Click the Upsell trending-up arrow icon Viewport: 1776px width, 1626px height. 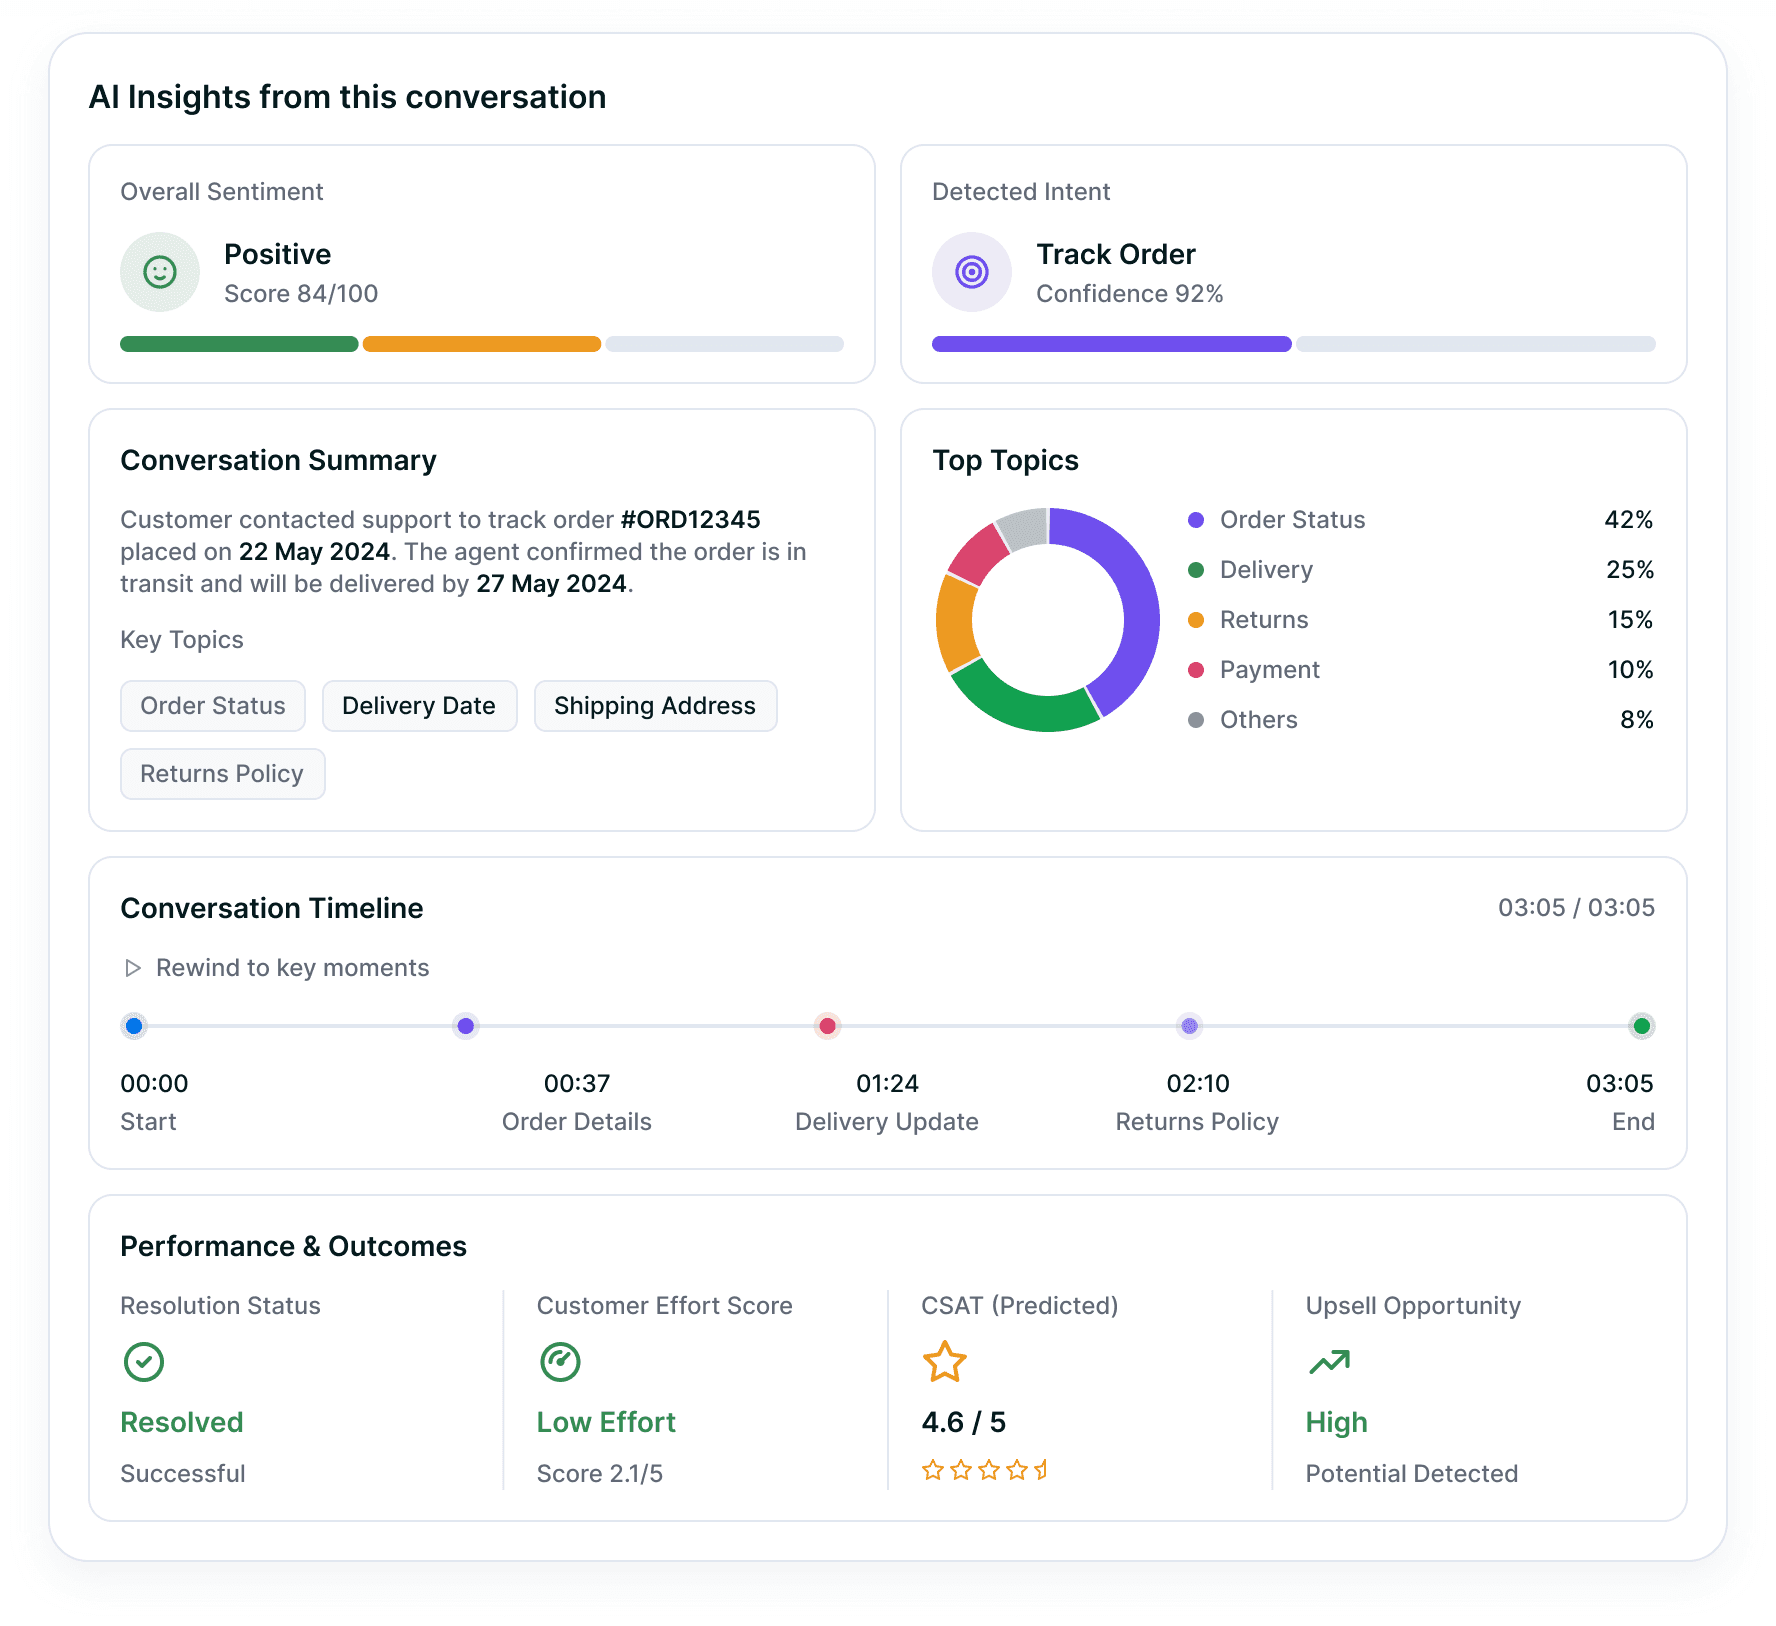1330,1362
